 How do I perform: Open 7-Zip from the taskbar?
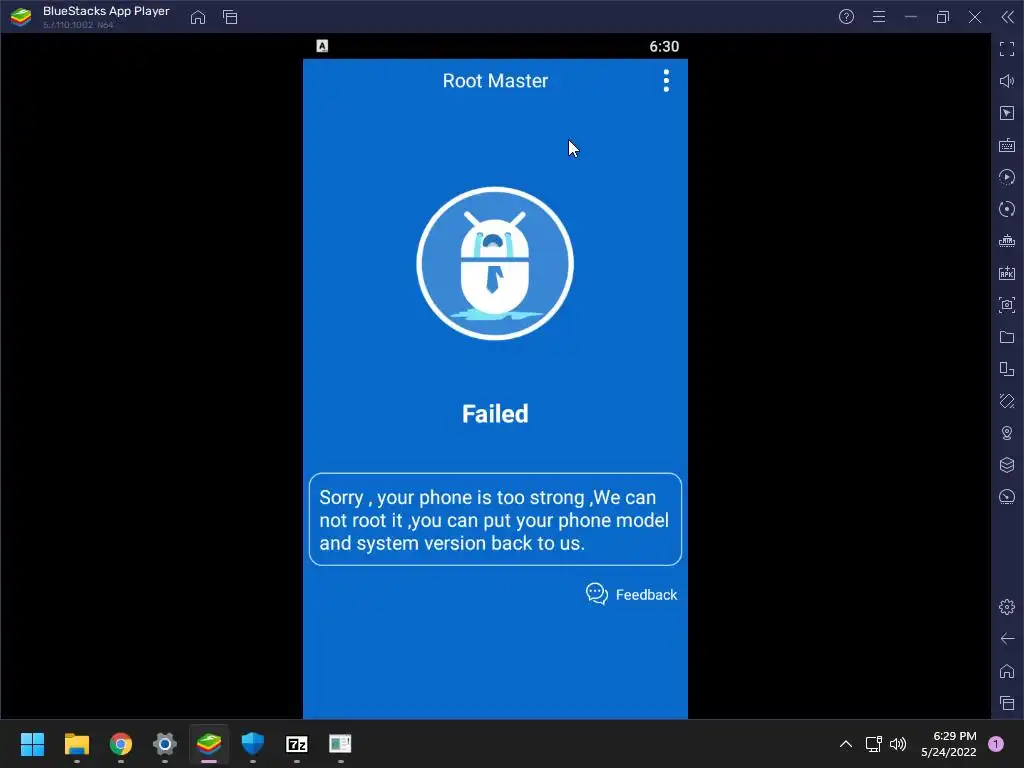click(296, 744)
